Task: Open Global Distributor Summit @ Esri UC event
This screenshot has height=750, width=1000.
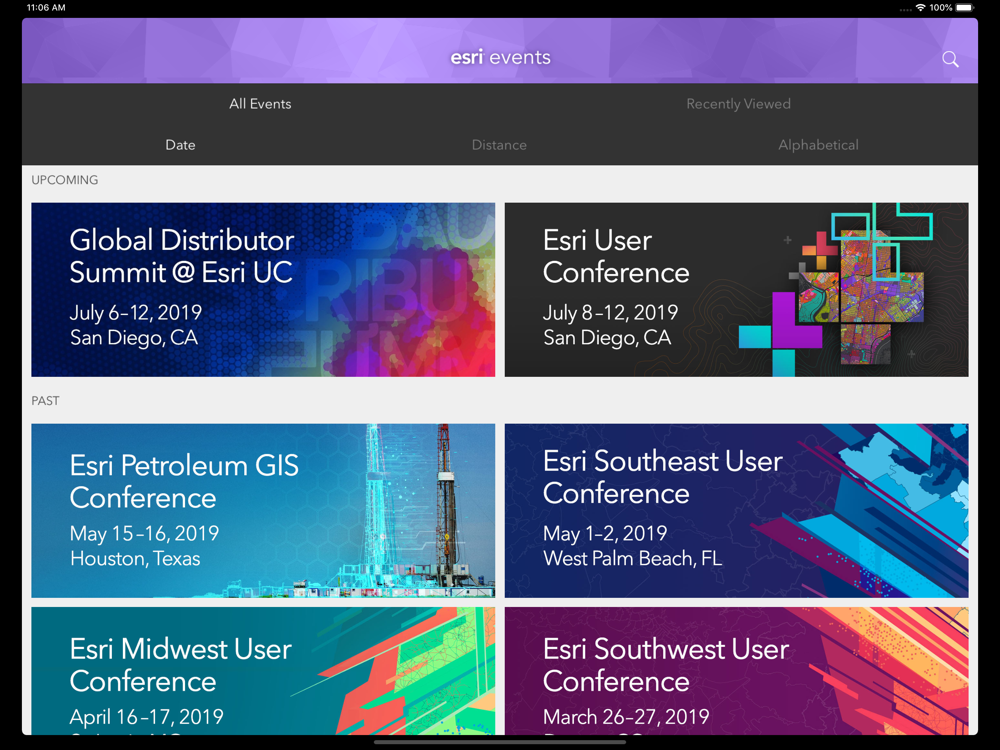Action: point(263,290)
